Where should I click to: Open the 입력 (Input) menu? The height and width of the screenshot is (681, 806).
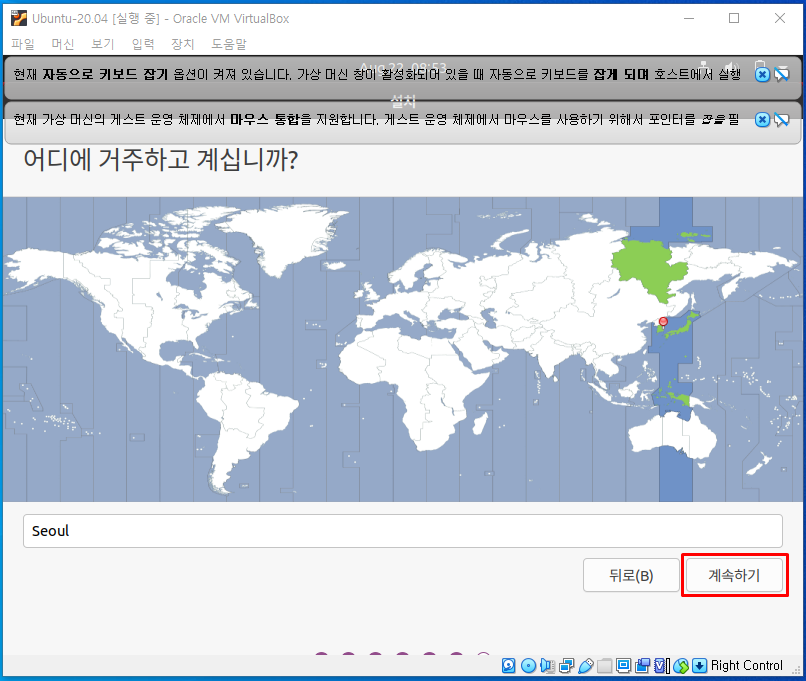click(141, 44)
